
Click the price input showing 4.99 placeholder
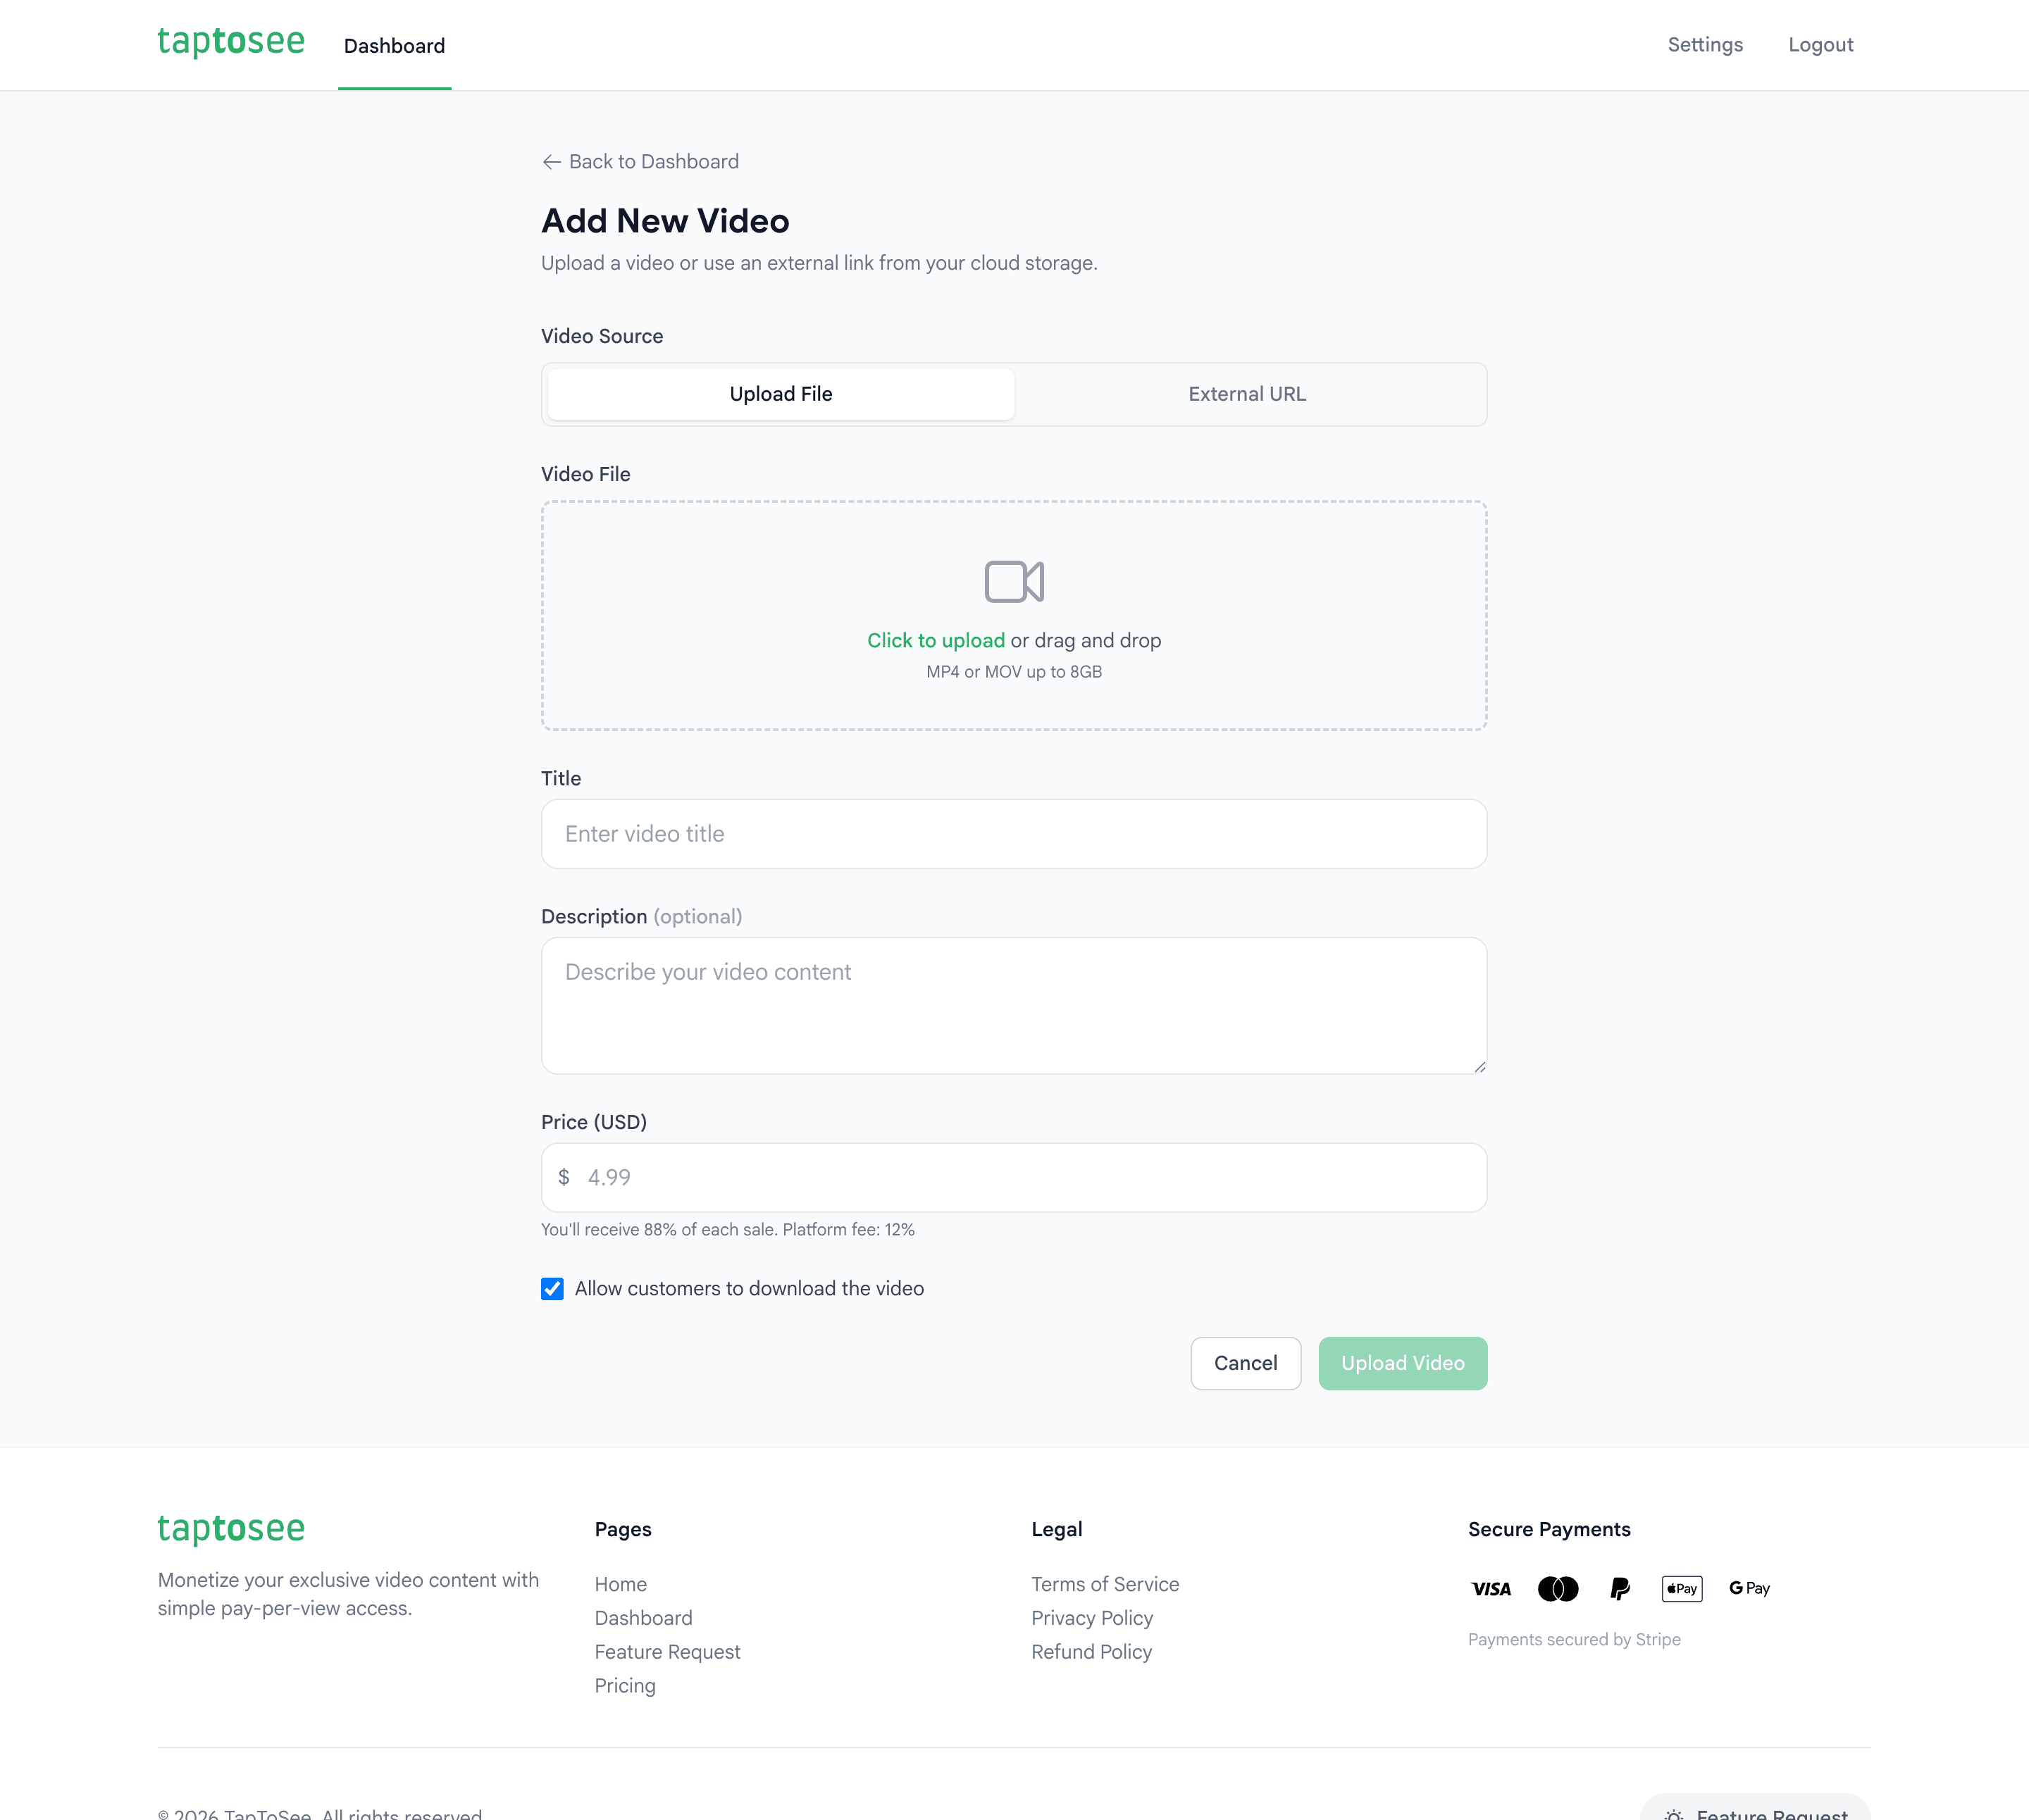click(1013, 1177)
